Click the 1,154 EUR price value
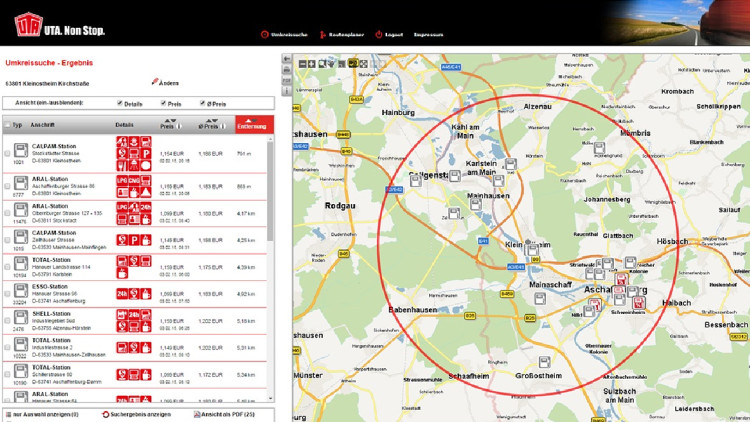The height and width of the screenshot is (422, 750). point(172,154)
